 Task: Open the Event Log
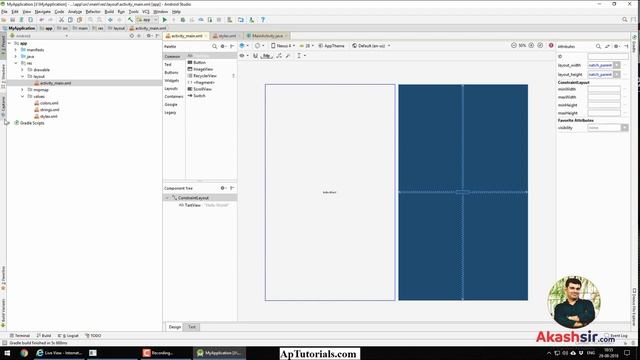click(x=617, y=336)
